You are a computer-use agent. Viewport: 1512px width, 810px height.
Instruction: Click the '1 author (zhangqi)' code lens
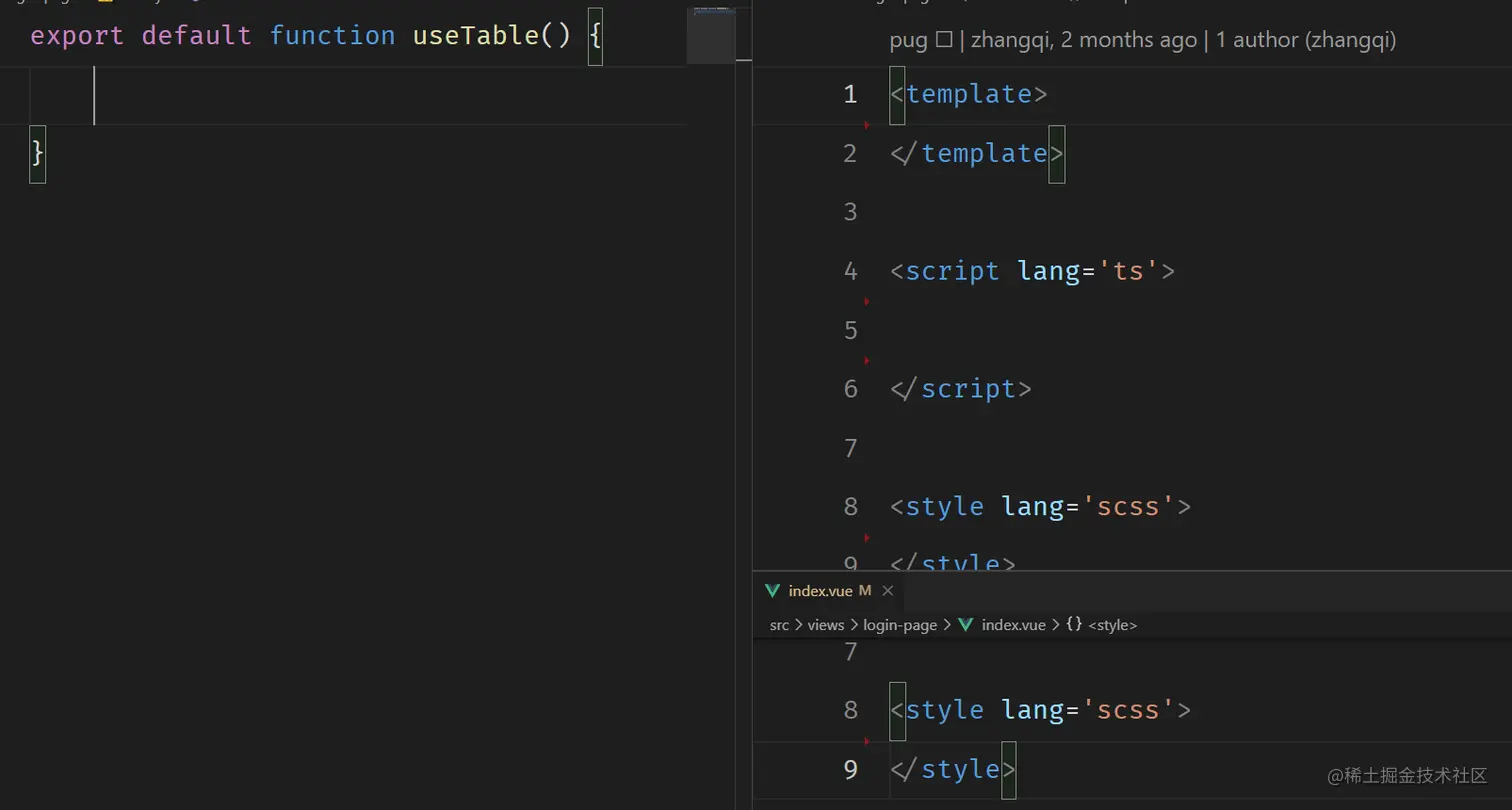coord(1306,40)
